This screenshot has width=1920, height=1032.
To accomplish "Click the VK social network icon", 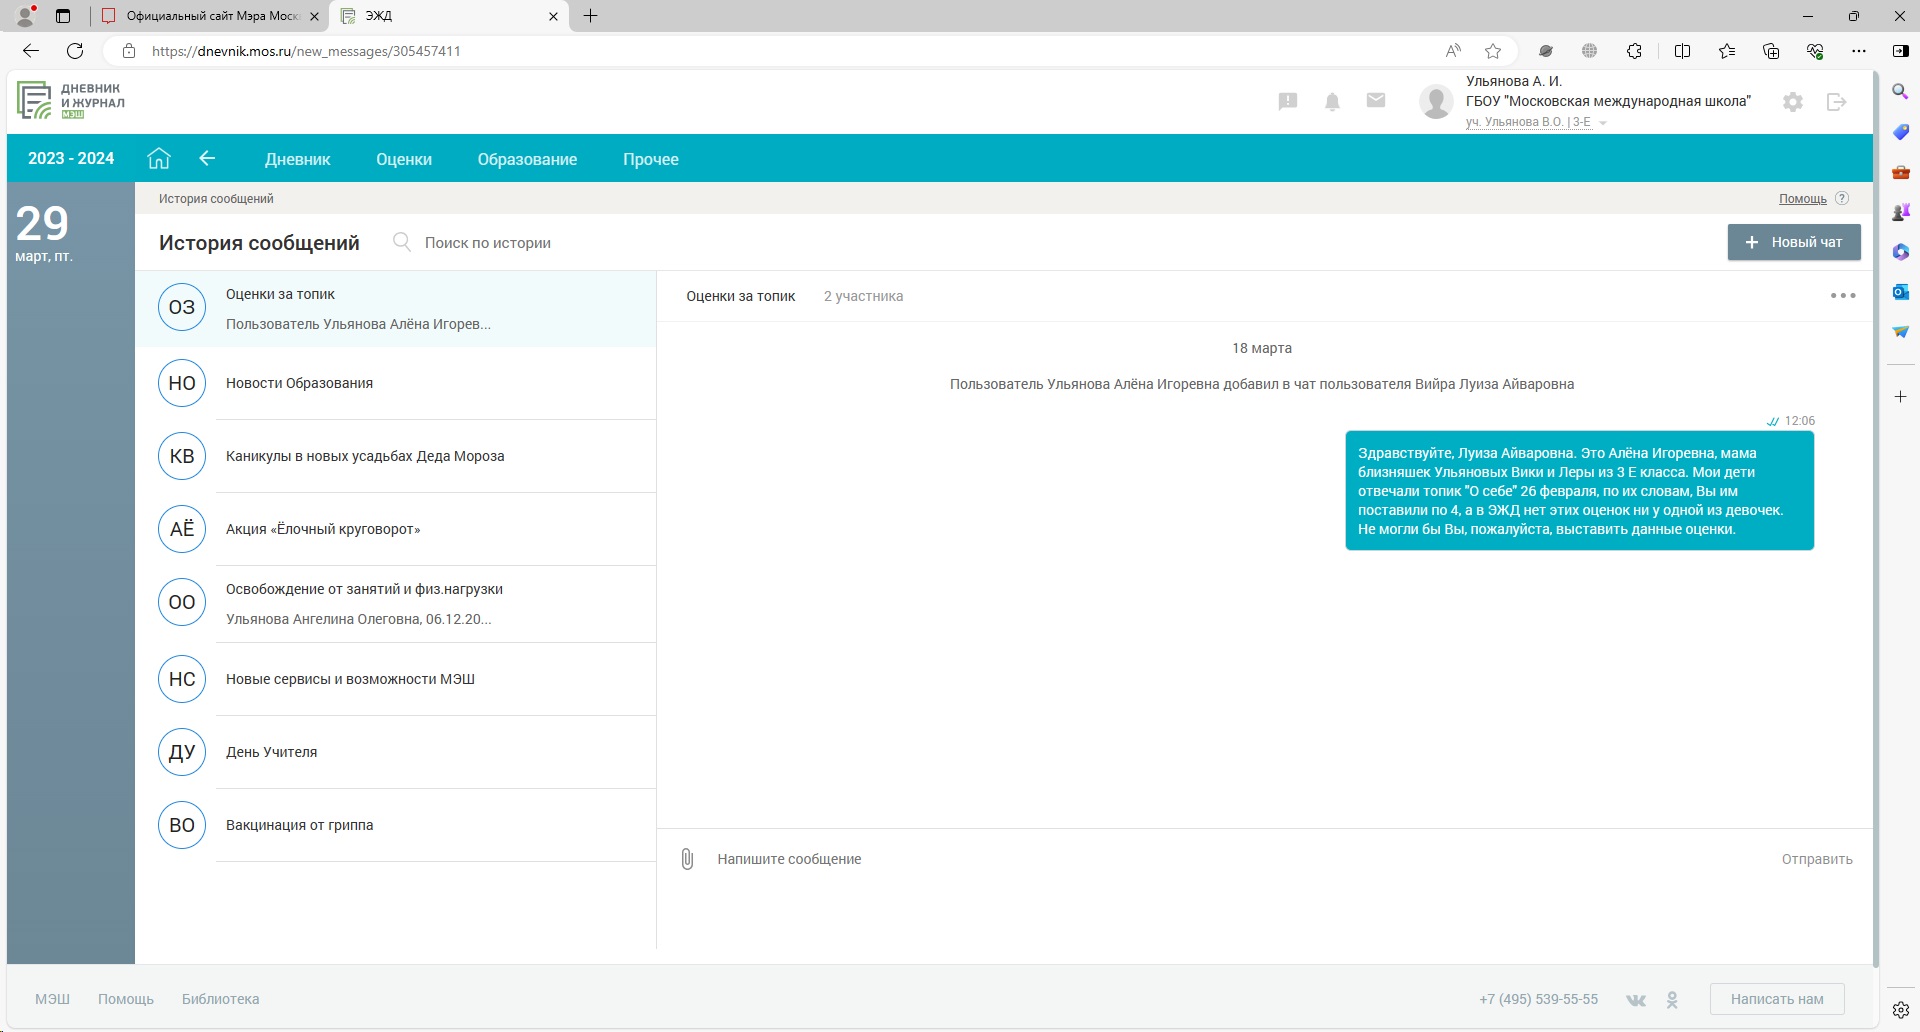I will 1636,1000.
